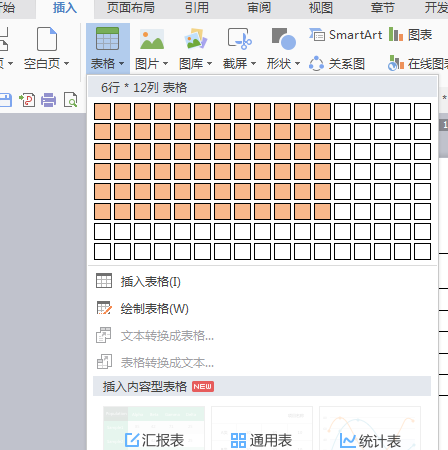Image resolution: width=448 pixels, height=450 pixels.
Task: Click the Export to PDF icon
Action: coord(27,100)
